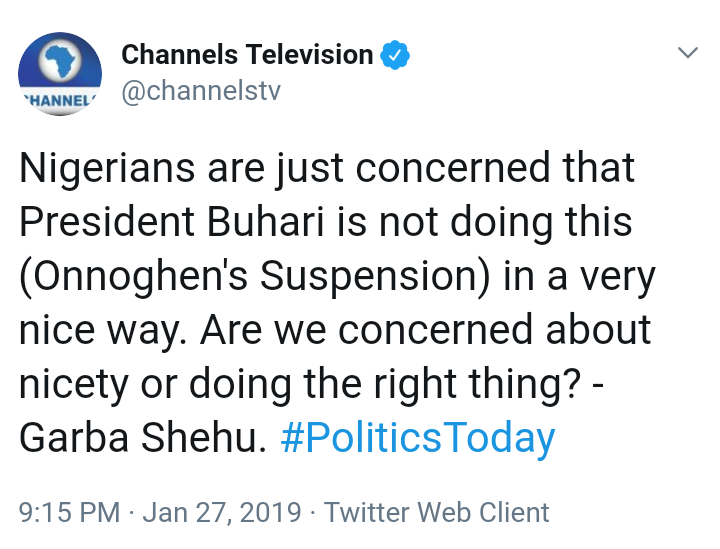Open the Channels Television profile avatar
Screen dimensions: 720x549
coord(60,75)
